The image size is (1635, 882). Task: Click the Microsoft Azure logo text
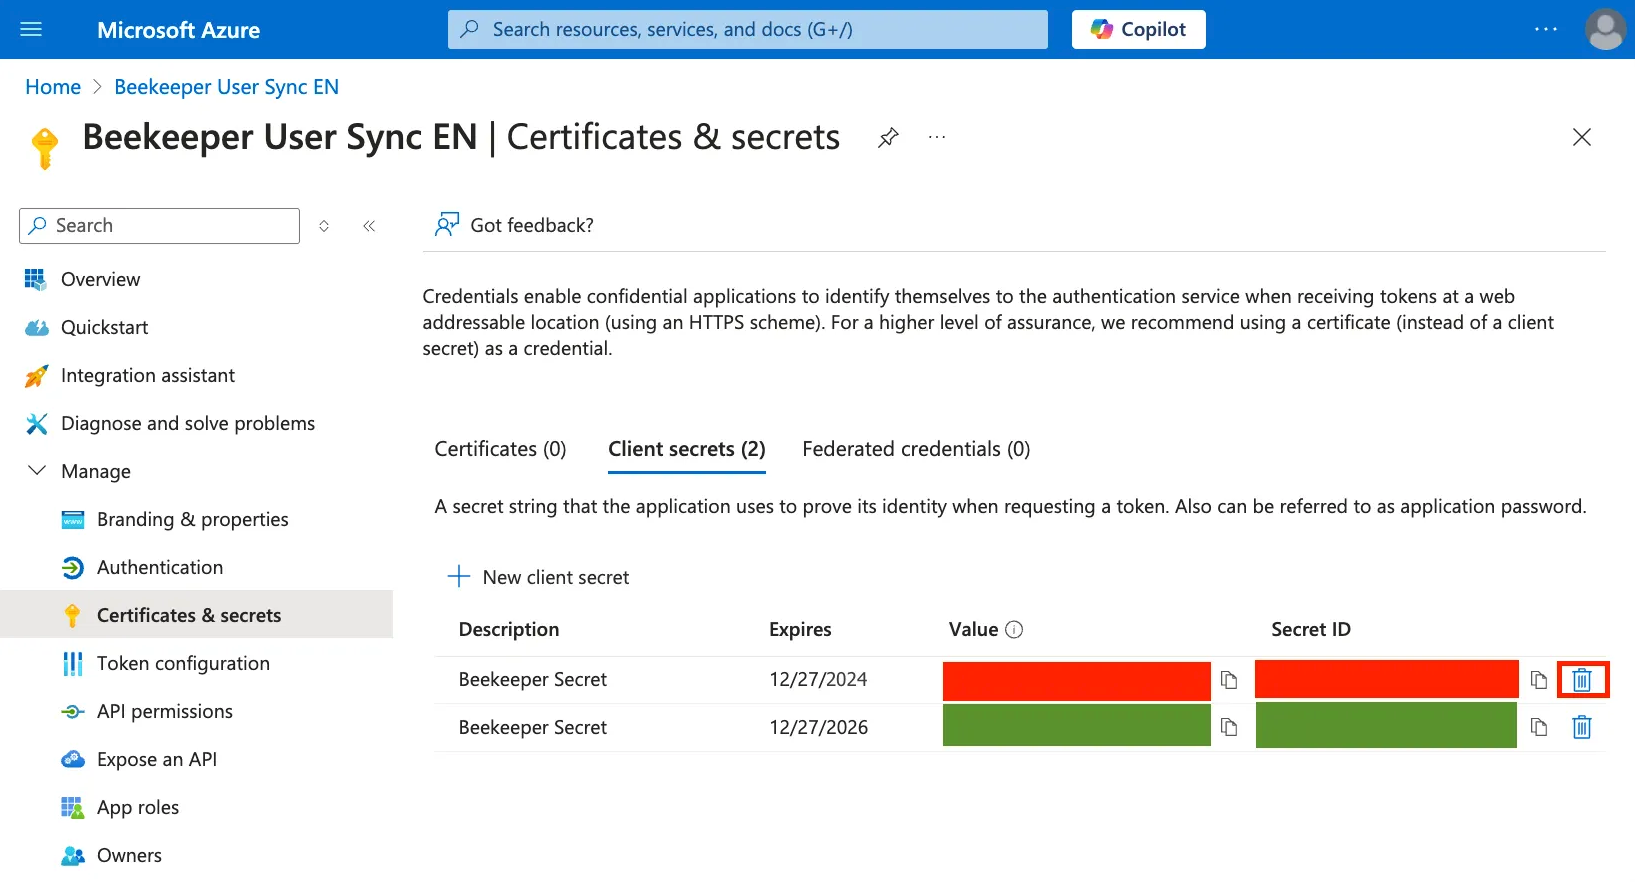178,30
